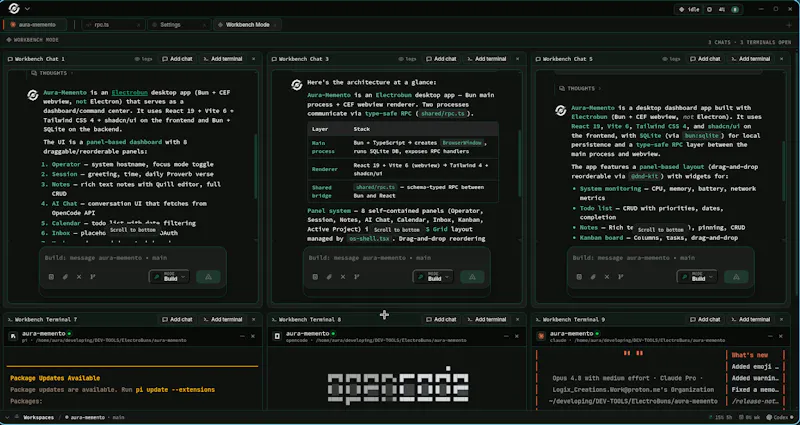Image resolution: width=800 pixels, height=425 pixels.
Task: Click the claude agent icon in Terminal 9
Action: point(541,336)
